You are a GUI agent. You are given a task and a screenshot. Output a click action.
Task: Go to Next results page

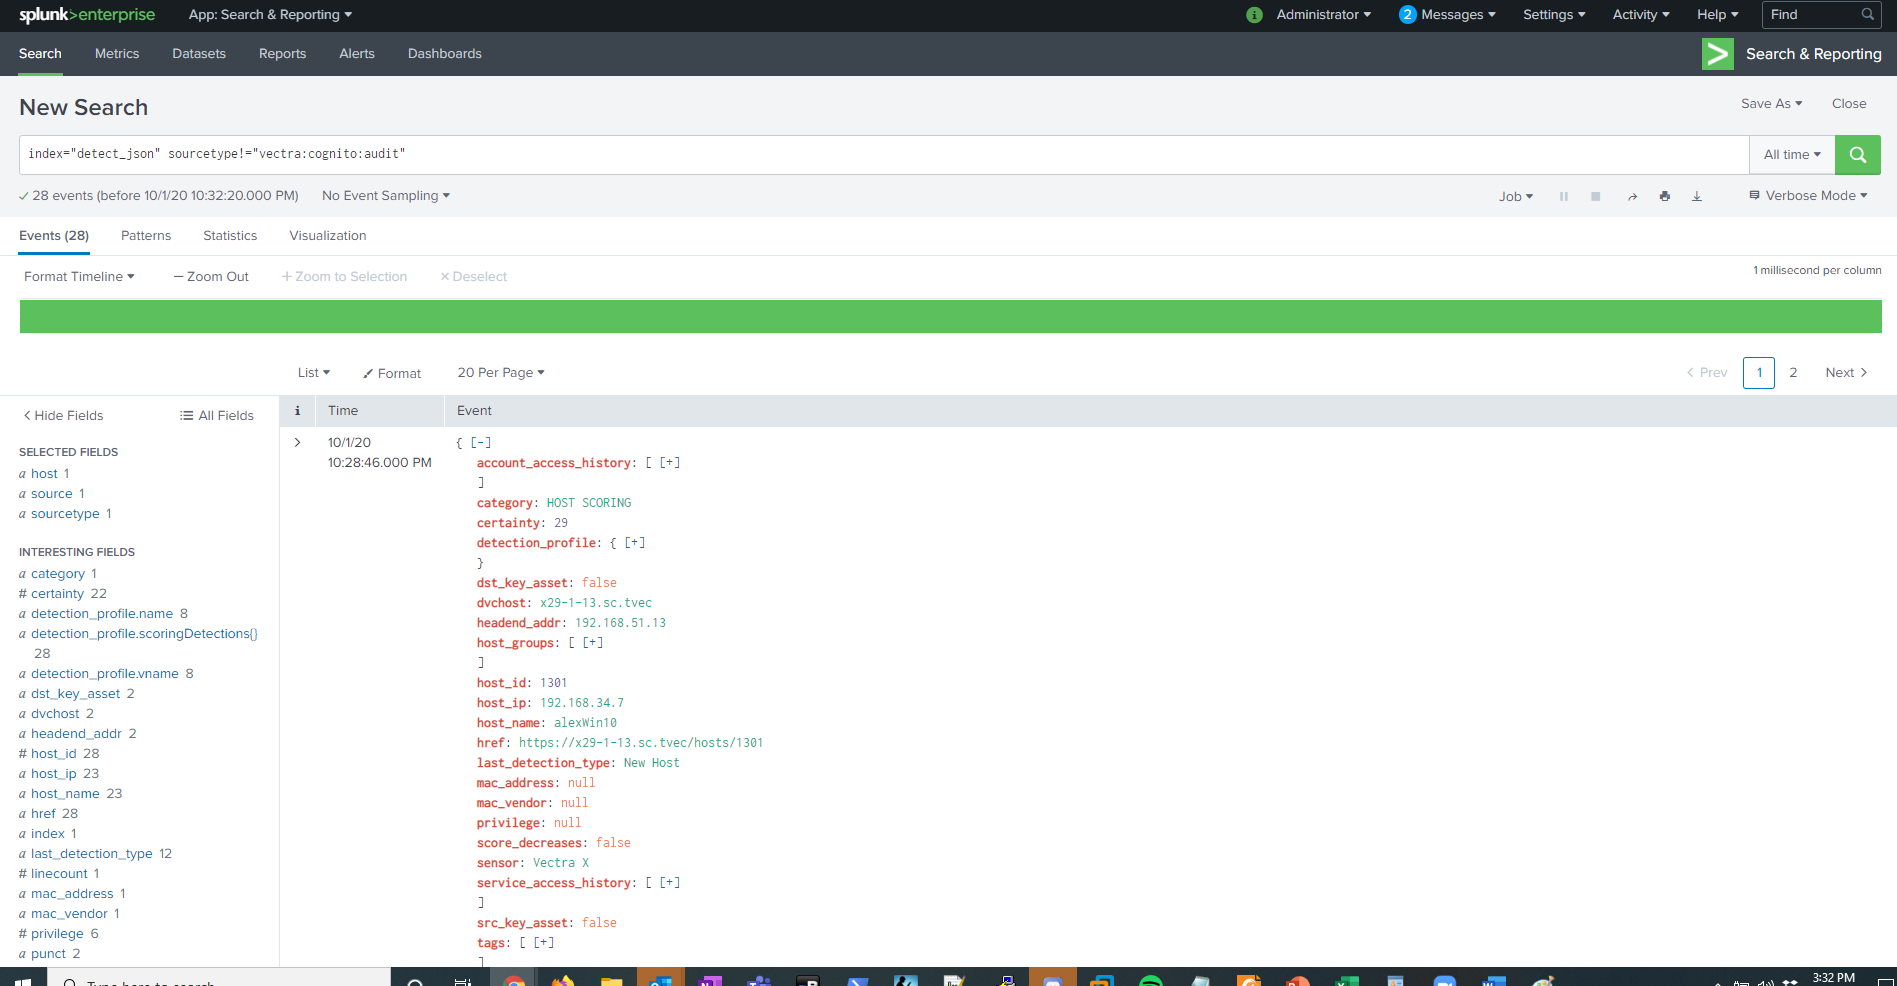tap(1846, 373)
